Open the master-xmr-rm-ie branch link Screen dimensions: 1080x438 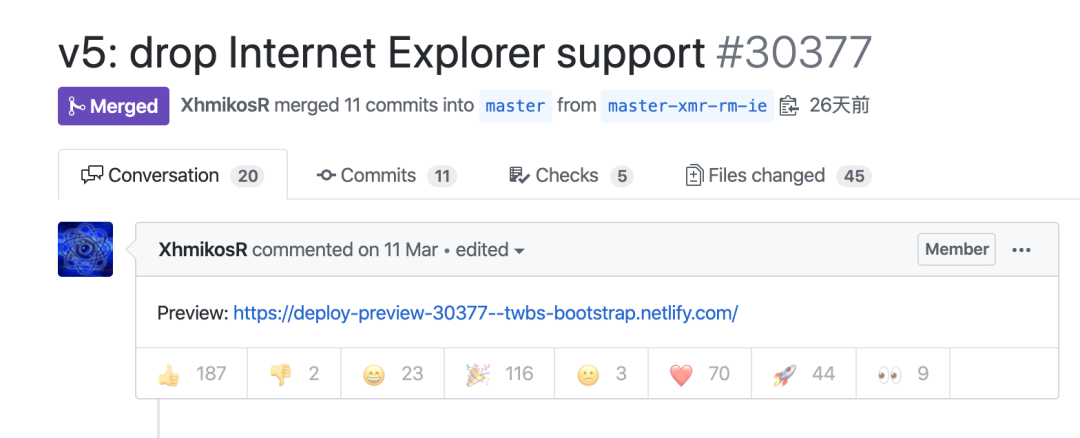(x=688, y=106)
